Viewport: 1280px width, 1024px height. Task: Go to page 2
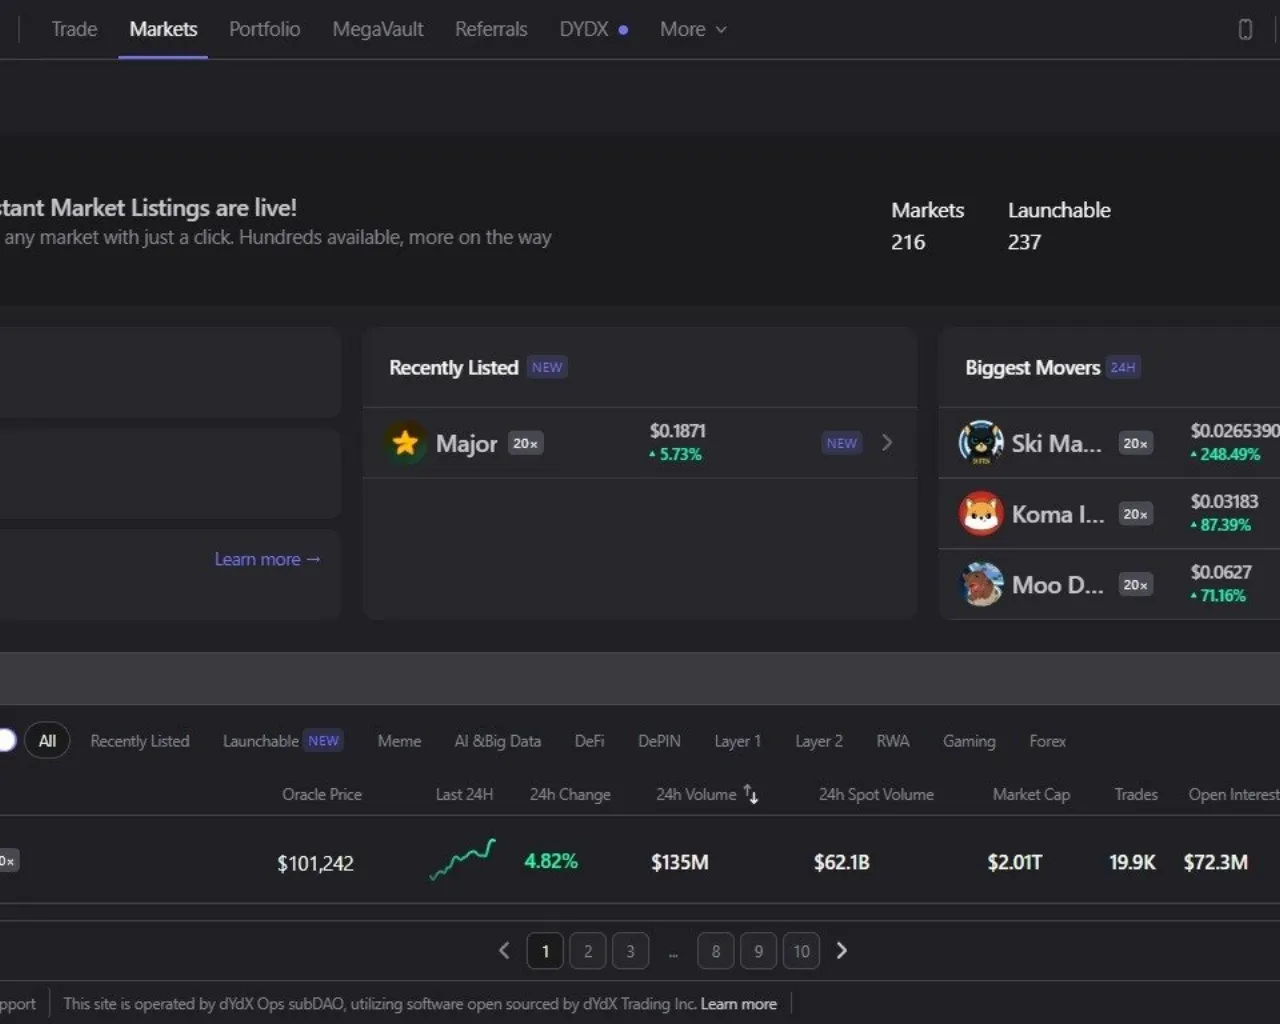[588, 951]
